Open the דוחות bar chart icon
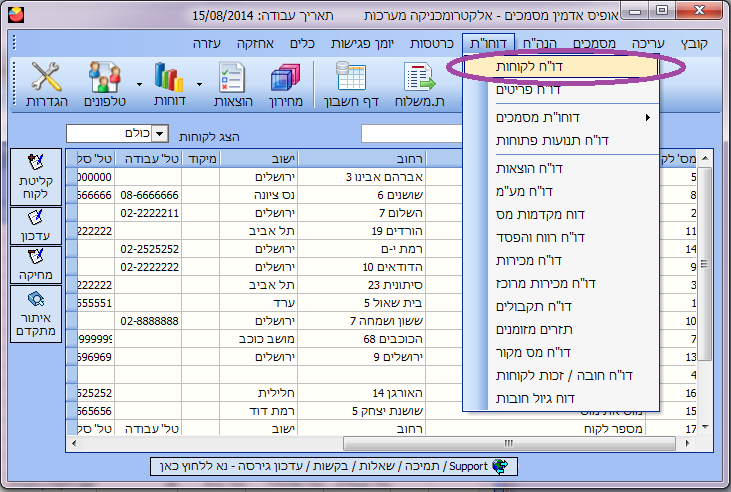 coord(169,84)
